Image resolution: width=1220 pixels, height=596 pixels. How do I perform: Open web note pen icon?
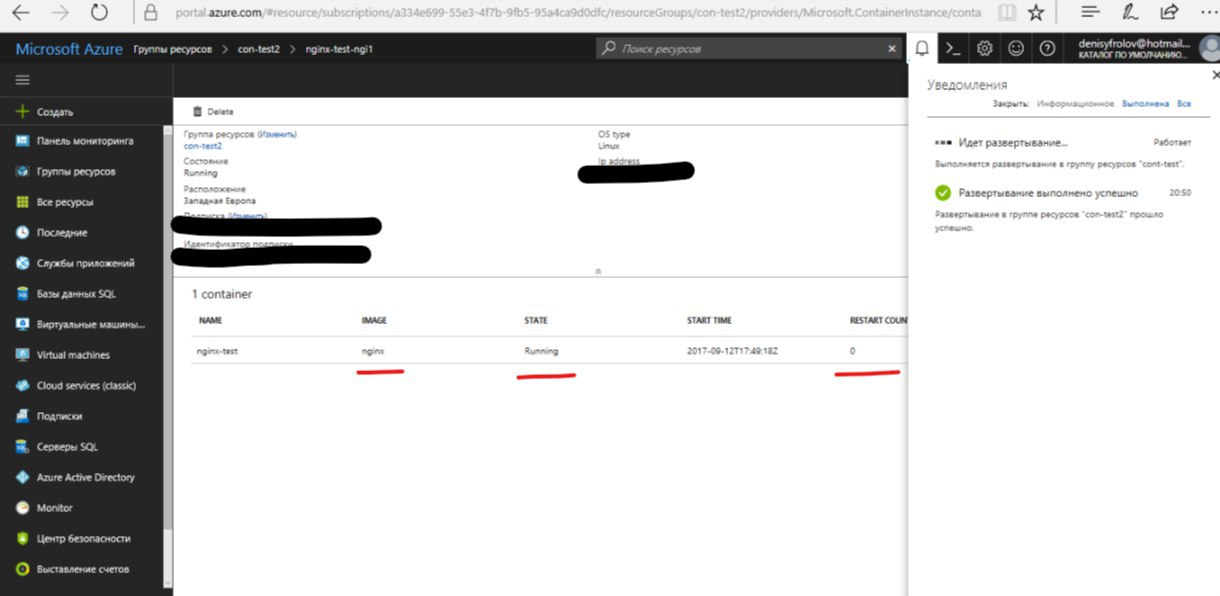pos(1130,13)
